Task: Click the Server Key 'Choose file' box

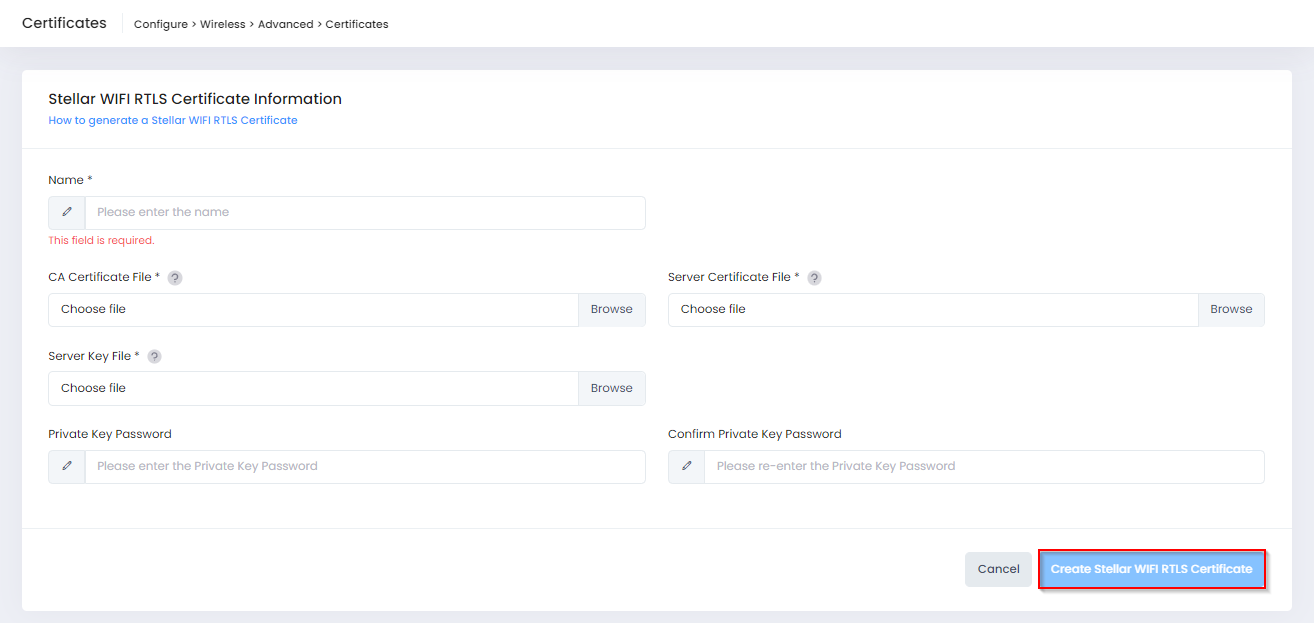Action: pos(313,388)
